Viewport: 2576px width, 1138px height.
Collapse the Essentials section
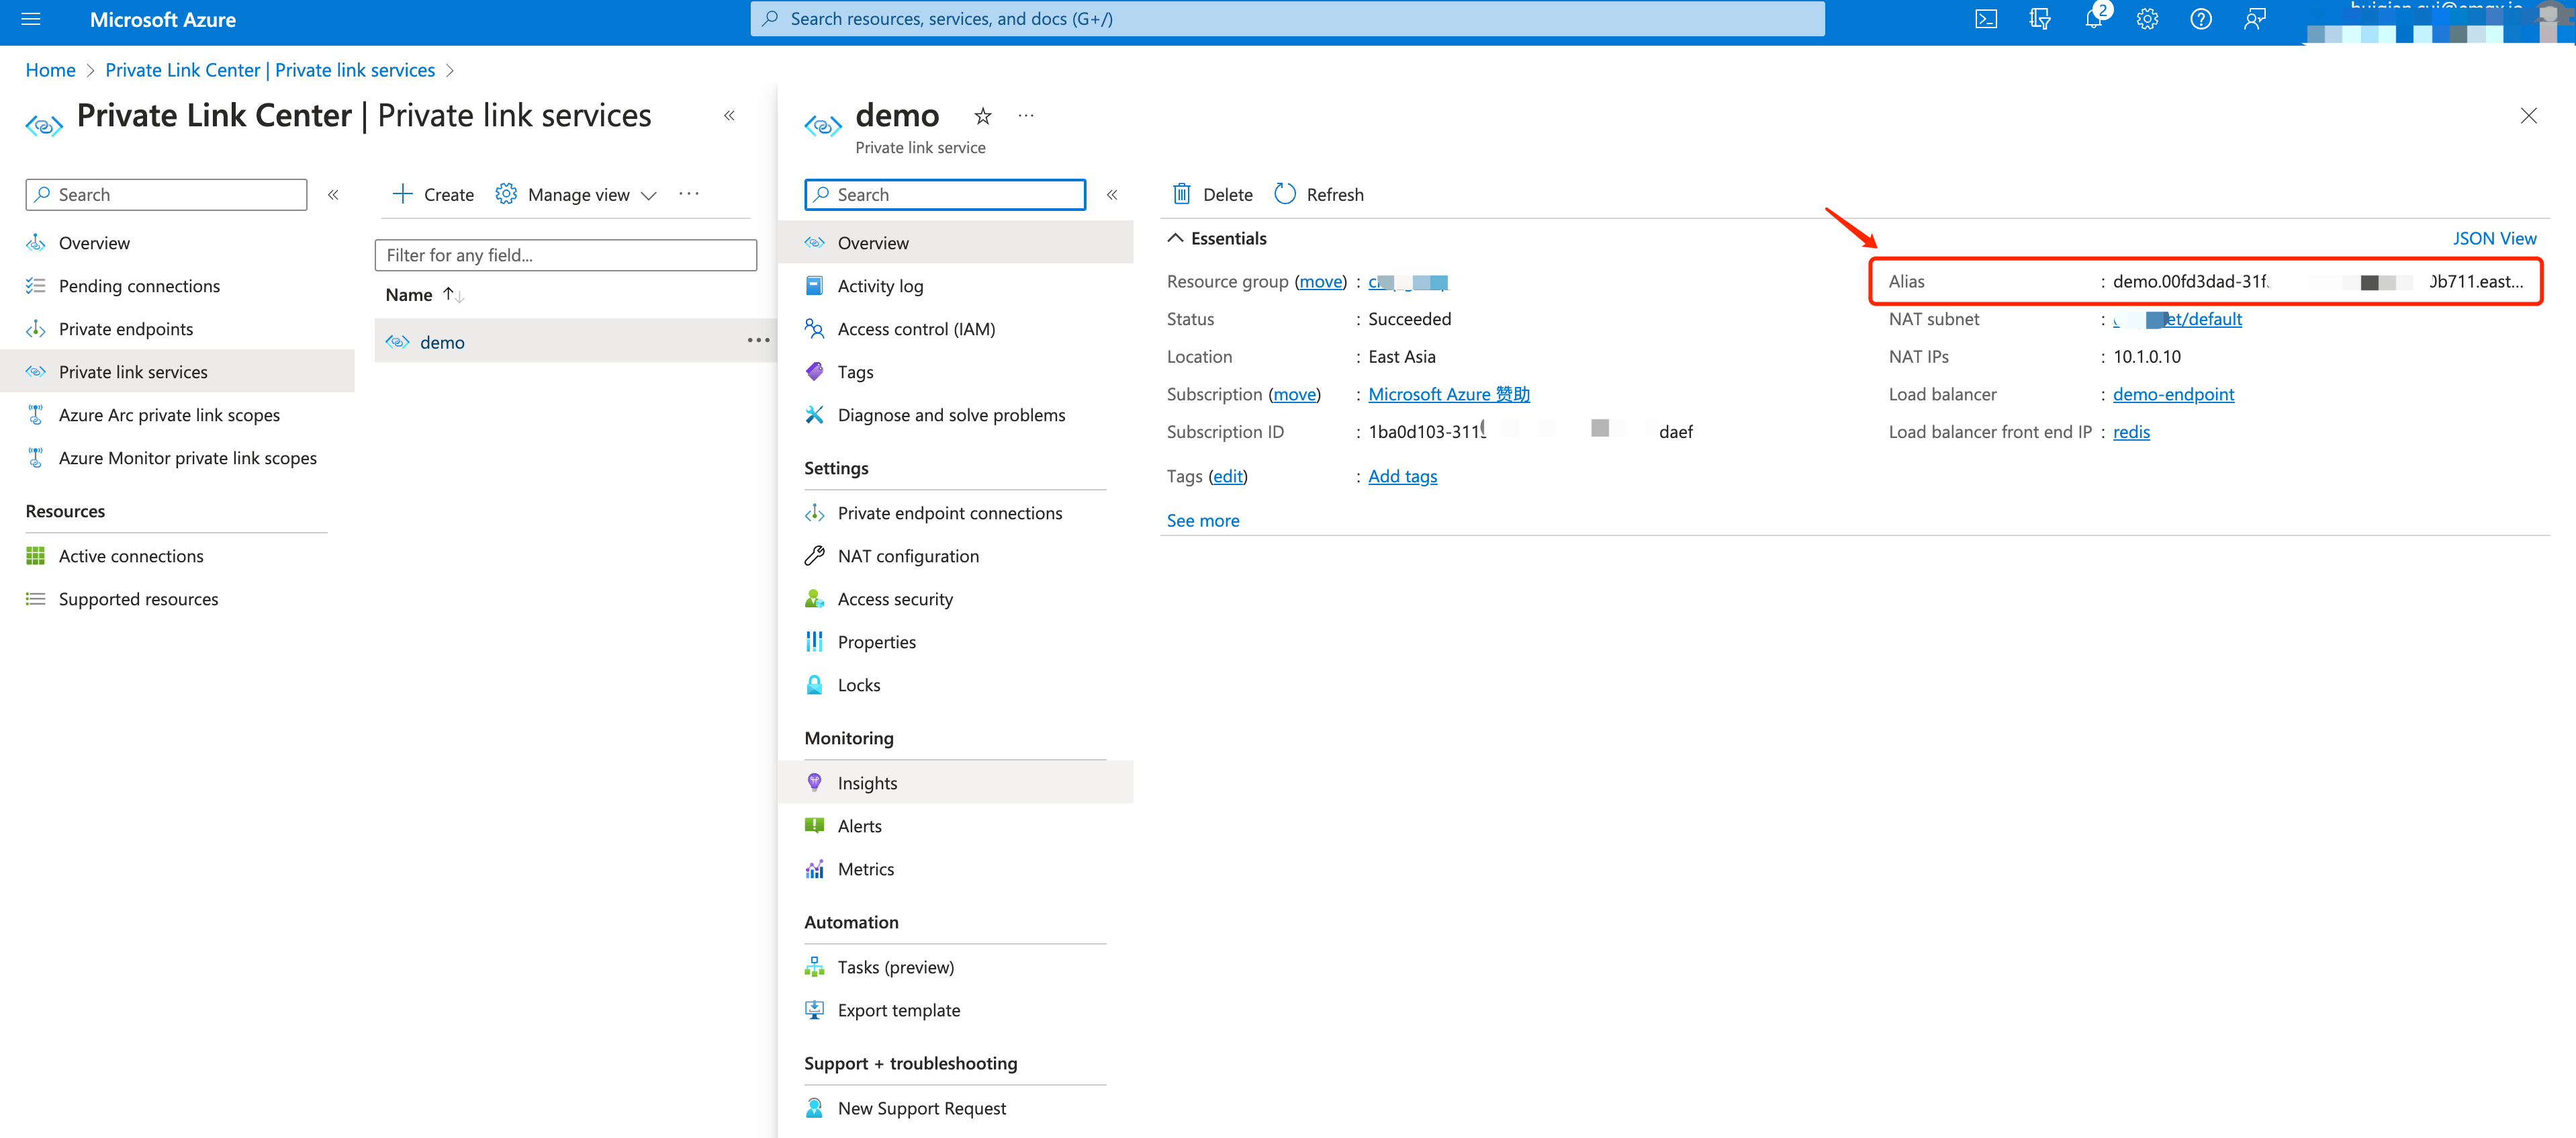[1175, 237]
